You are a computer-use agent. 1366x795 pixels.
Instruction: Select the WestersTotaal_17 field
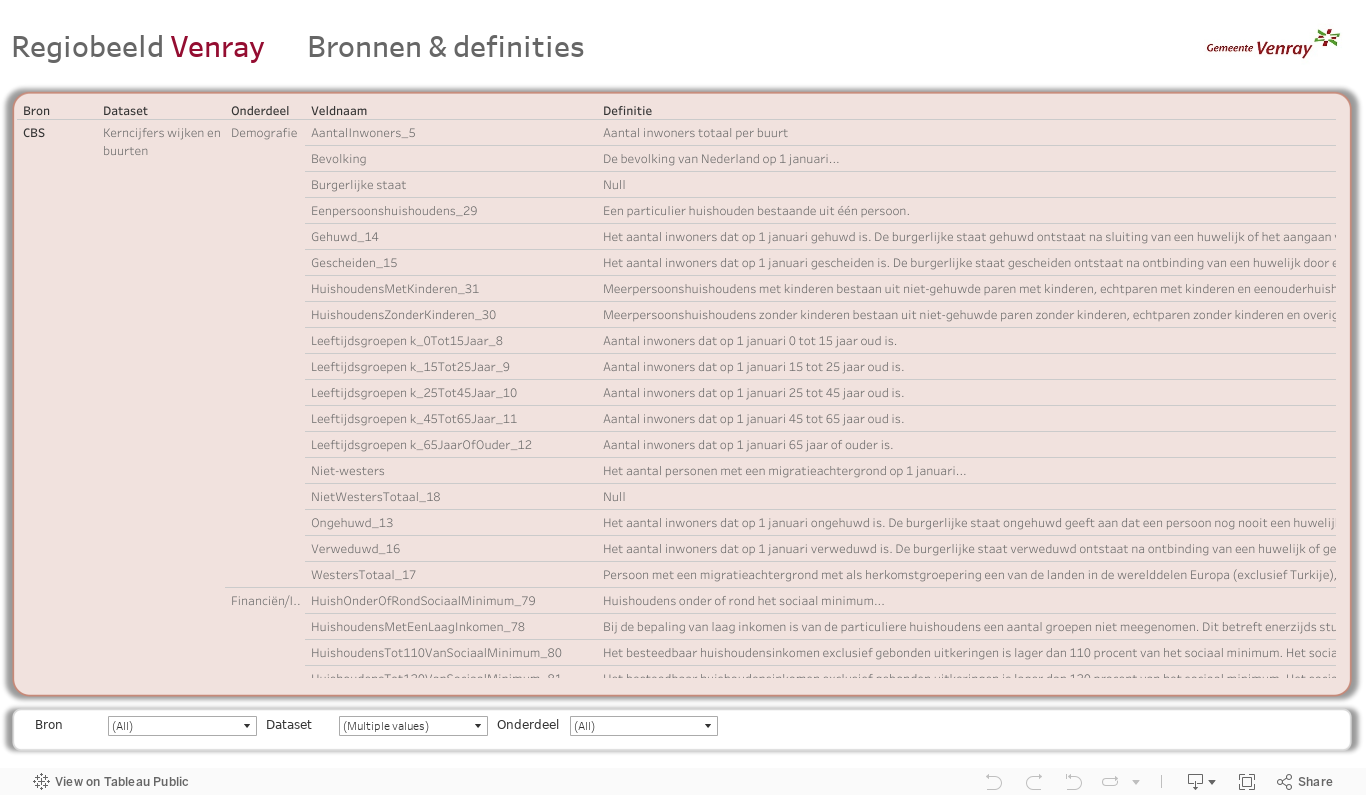(x=363, y=575)
